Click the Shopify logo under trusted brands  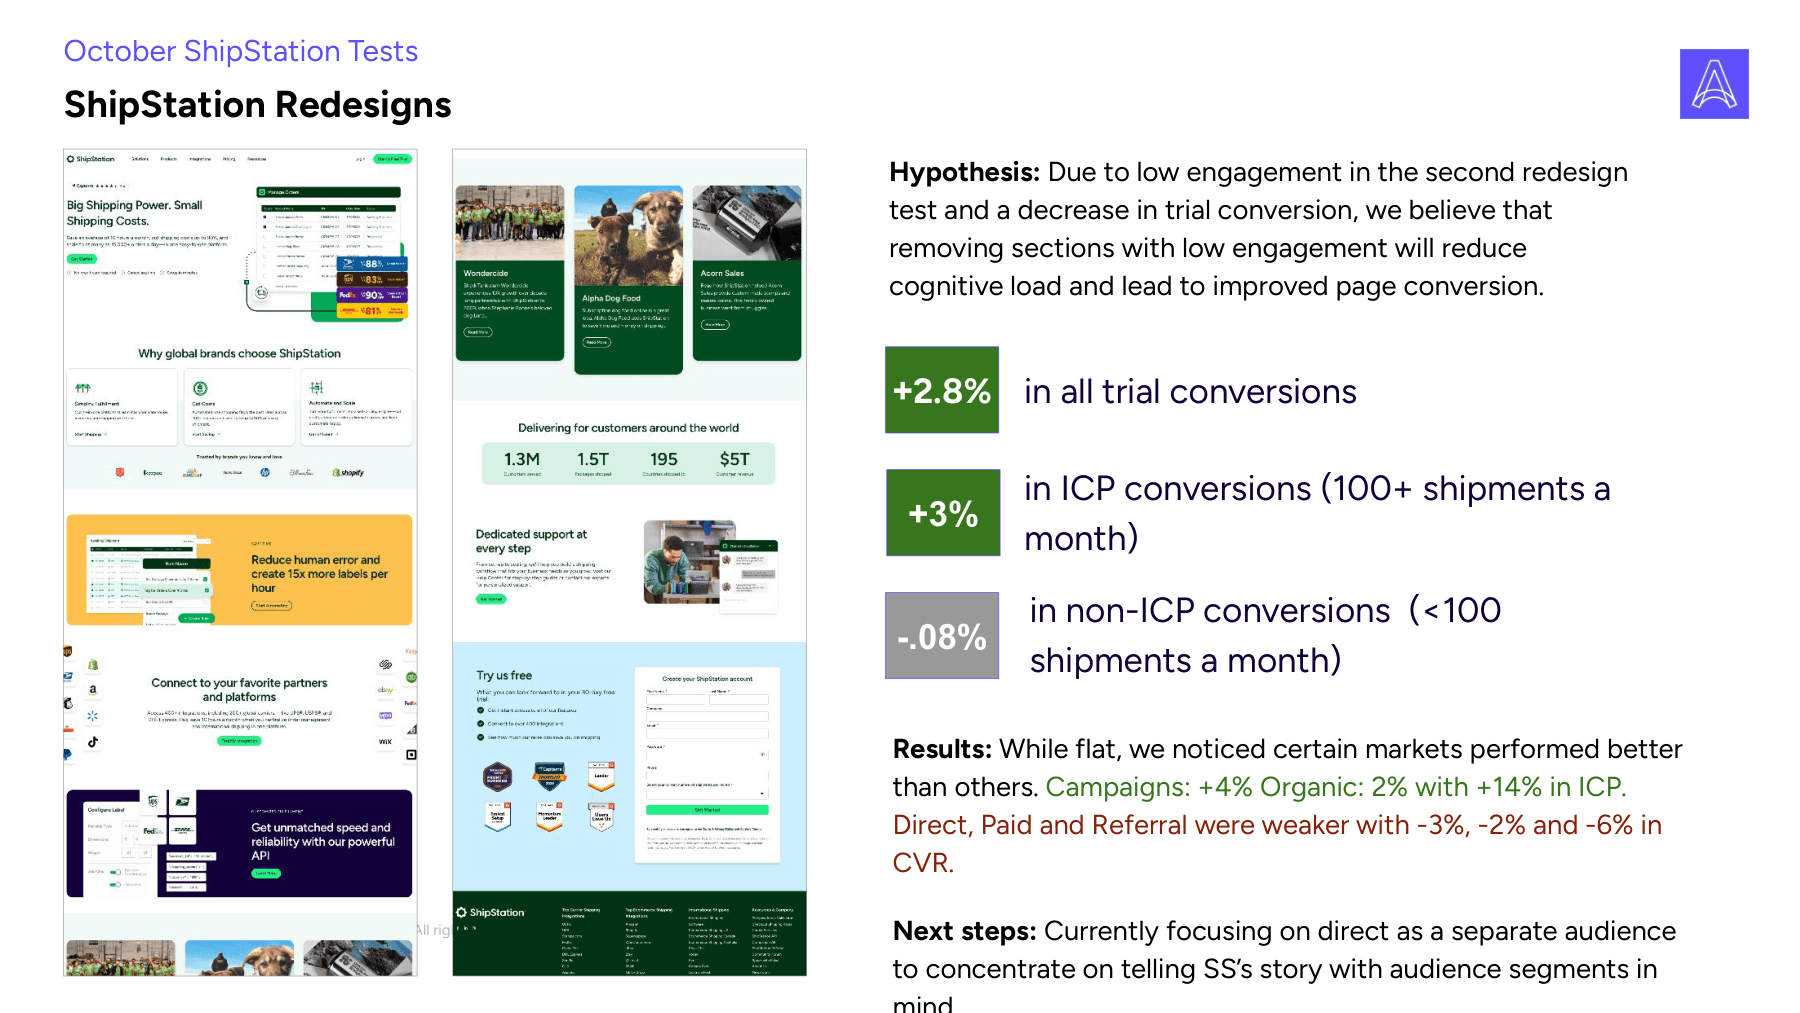point(349,472)
